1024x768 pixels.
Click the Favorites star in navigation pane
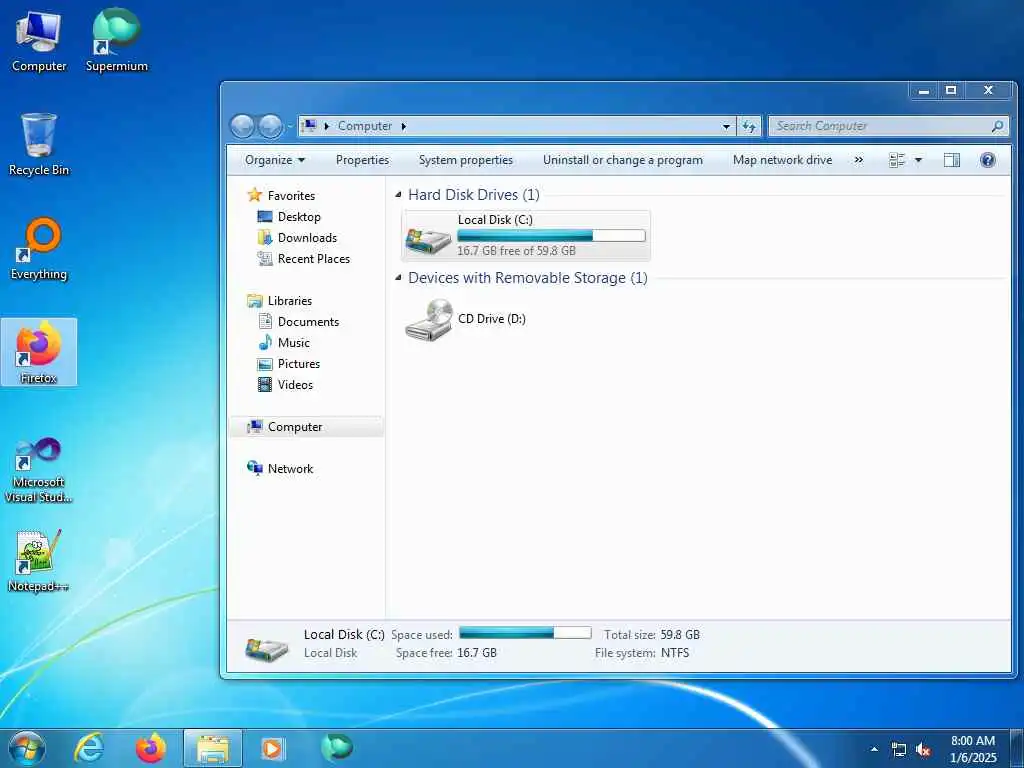coord(255,195)
